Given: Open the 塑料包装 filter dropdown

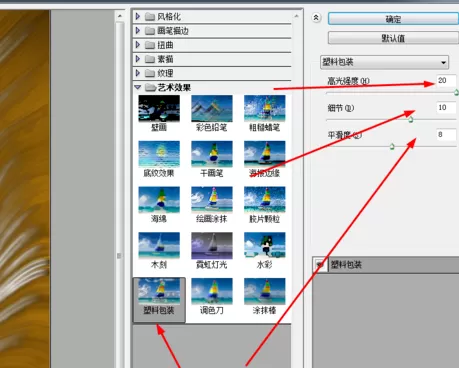Looking at the screenshot, I should (384, 62).
